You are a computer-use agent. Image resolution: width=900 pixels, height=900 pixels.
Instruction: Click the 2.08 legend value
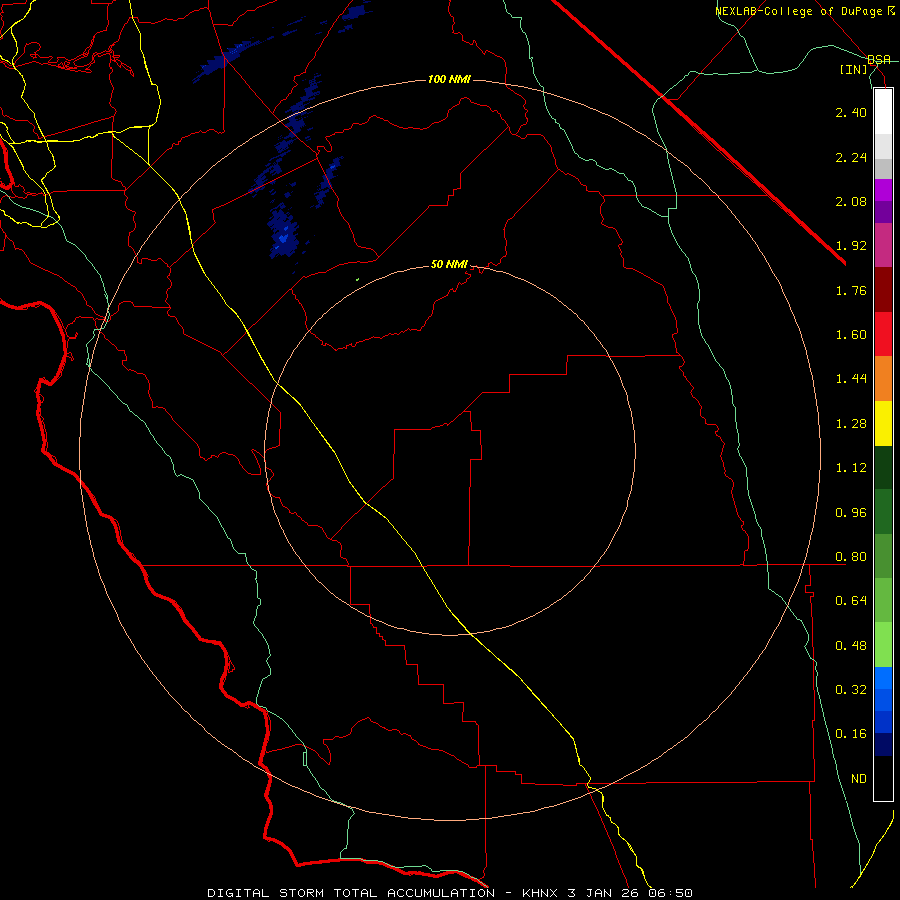click(851, 201)
